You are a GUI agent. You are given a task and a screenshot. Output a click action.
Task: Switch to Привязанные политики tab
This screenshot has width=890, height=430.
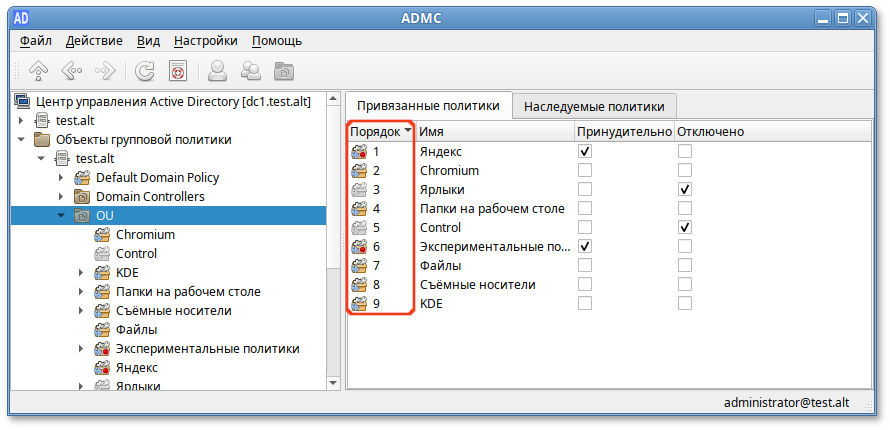pyautogui.click(x=429, y=106)
